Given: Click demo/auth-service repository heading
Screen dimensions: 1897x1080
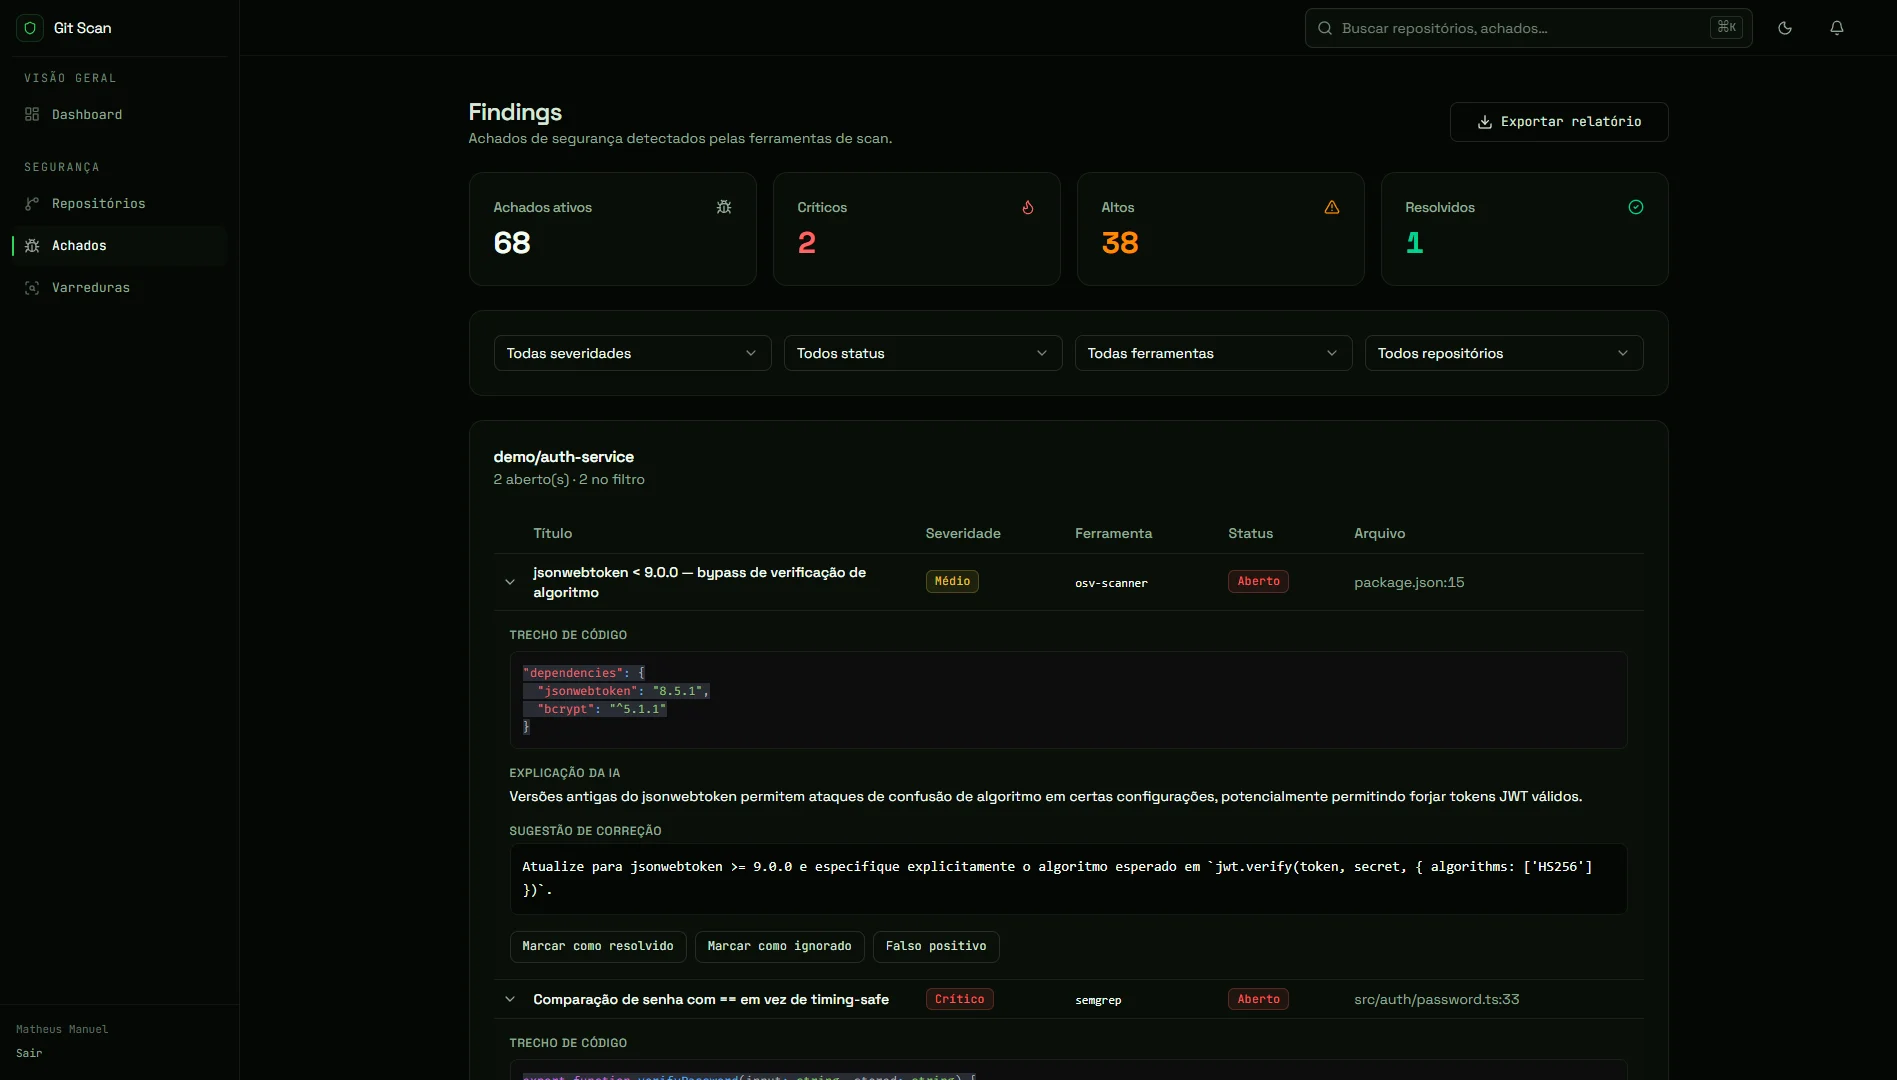Looking at the screenshot, I should pyautogui.click(x=563, y=457).
